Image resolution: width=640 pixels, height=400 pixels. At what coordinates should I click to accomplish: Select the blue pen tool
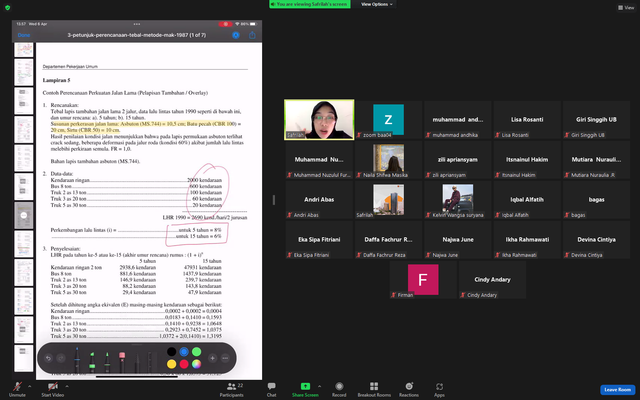[x=77, y=360]
